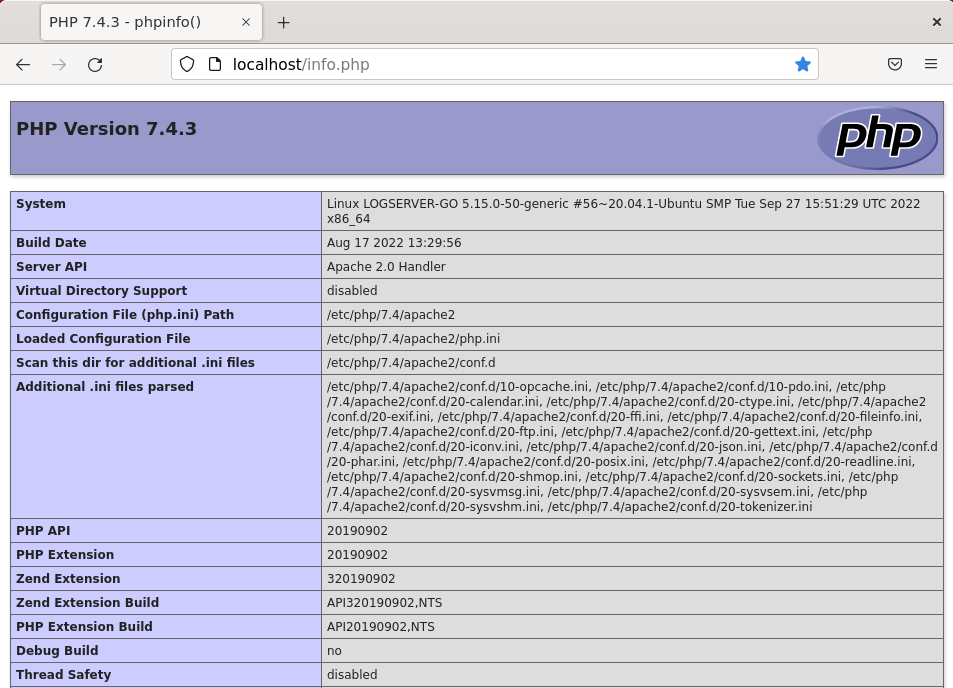Open a new browser tab
The width and height of the screenshot is (953, 688).
coord(284,22)
